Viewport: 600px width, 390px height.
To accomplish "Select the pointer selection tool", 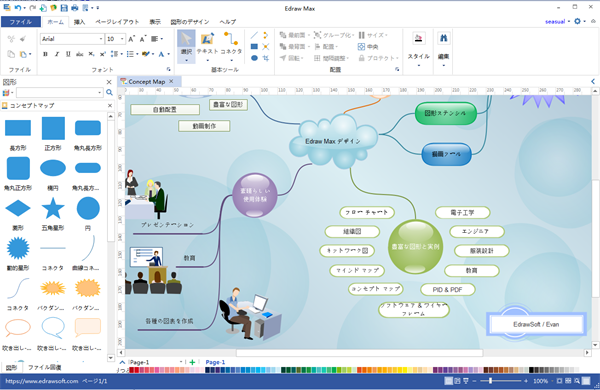I will [x=186, y=46].
